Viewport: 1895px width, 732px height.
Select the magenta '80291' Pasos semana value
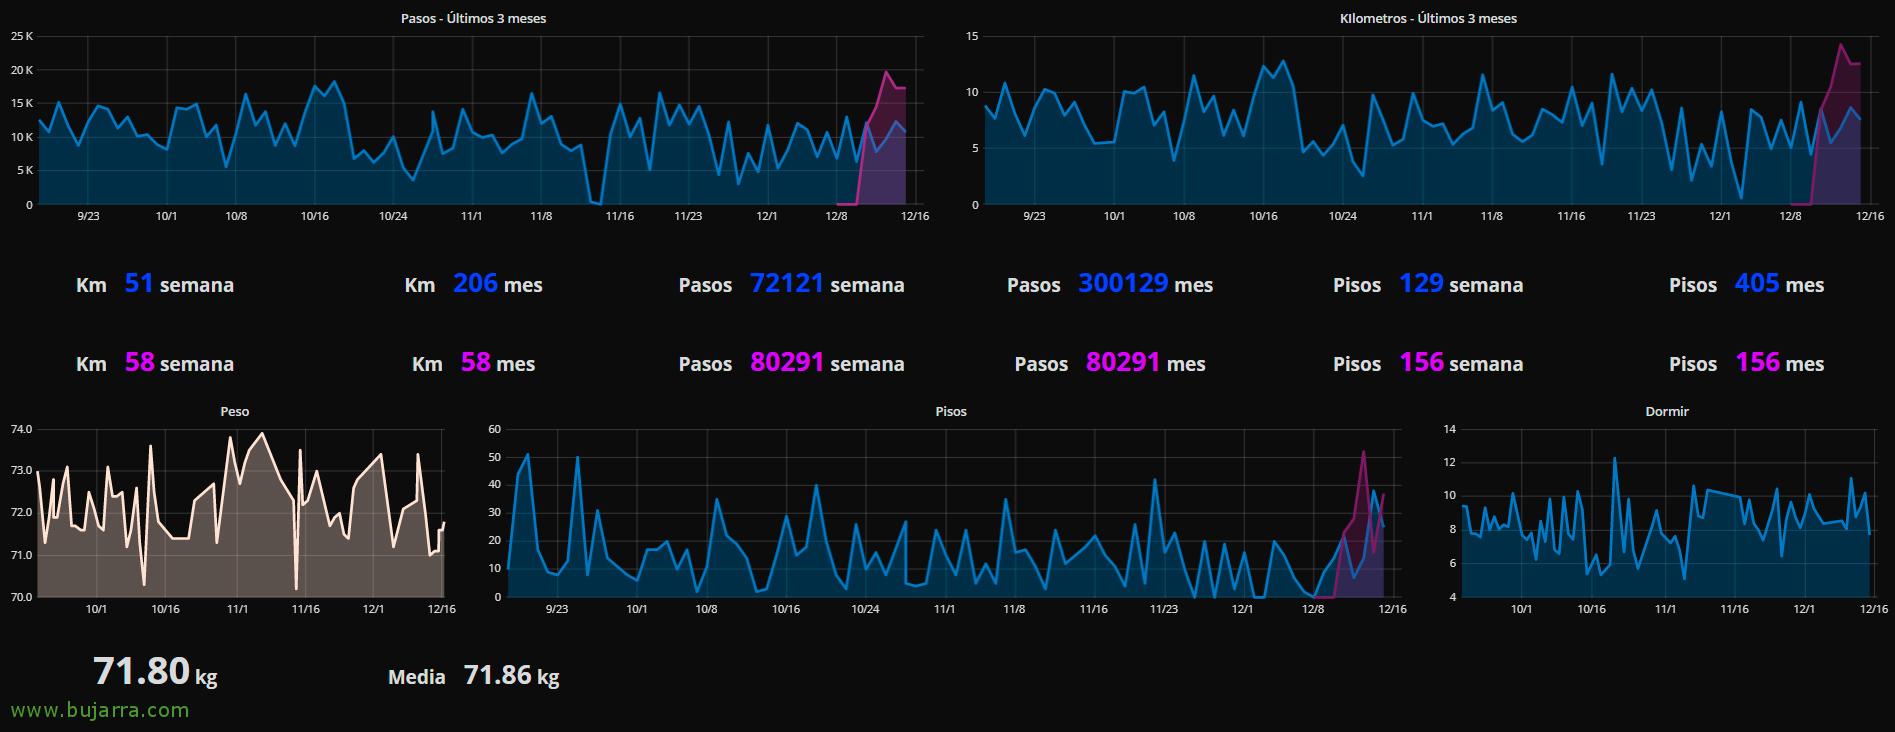click(787, 363)
